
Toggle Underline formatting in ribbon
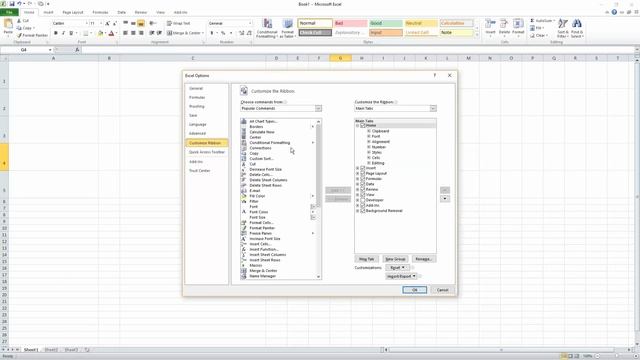(71, 33)
